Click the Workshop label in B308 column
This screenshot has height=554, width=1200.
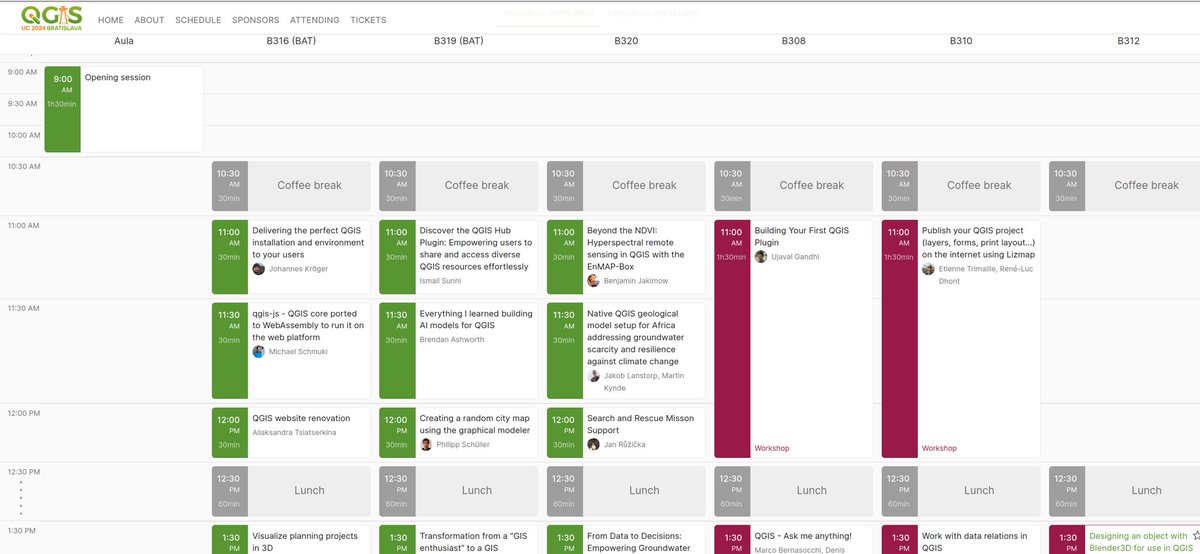tap(772, 449)
